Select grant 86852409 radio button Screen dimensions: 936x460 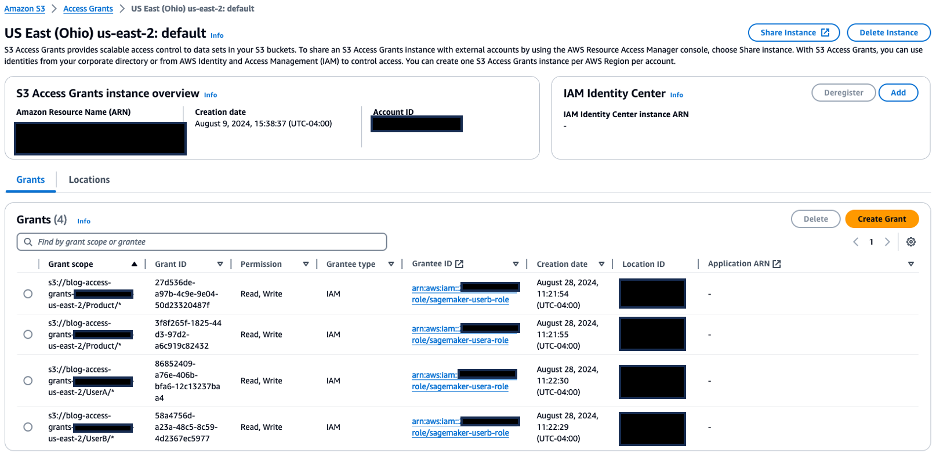click(27, 381)
